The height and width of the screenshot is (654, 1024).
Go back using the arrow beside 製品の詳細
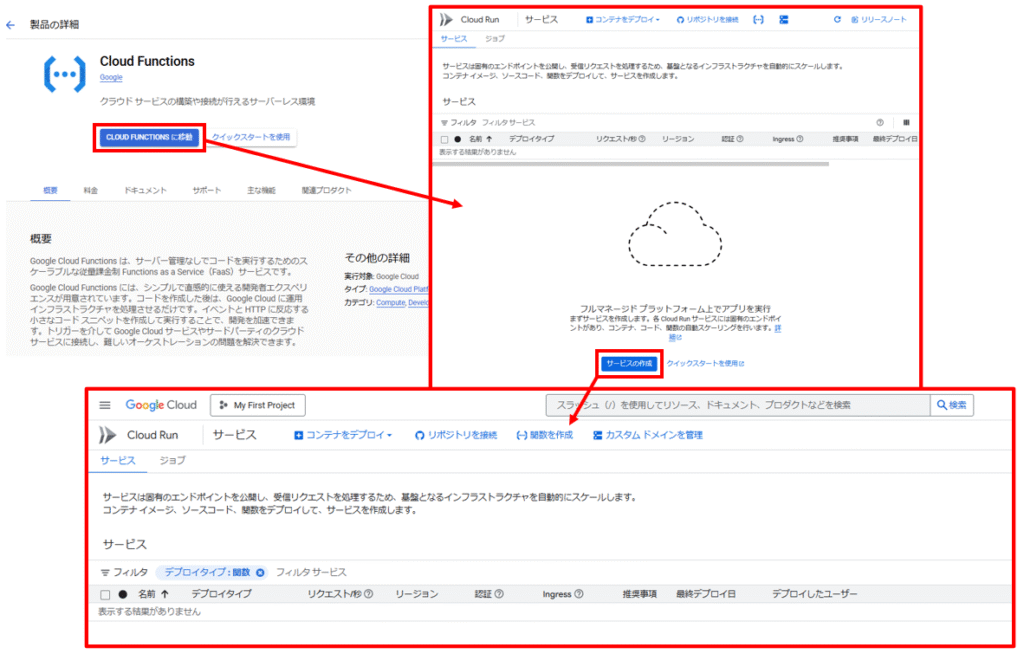pos(10,25)
